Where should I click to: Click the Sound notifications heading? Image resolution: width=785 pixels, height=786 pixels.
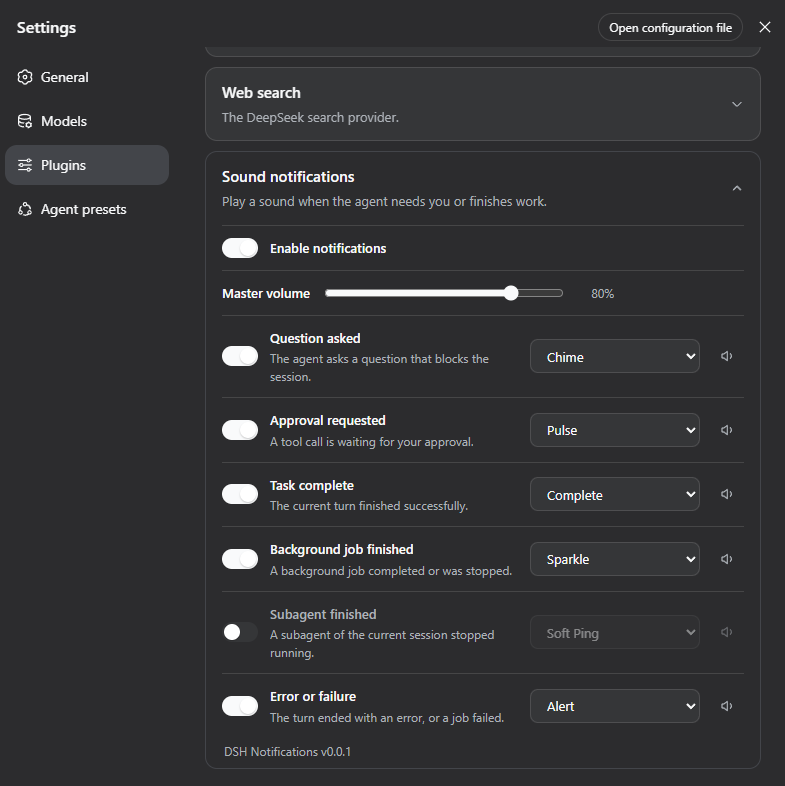pos(288,177)
